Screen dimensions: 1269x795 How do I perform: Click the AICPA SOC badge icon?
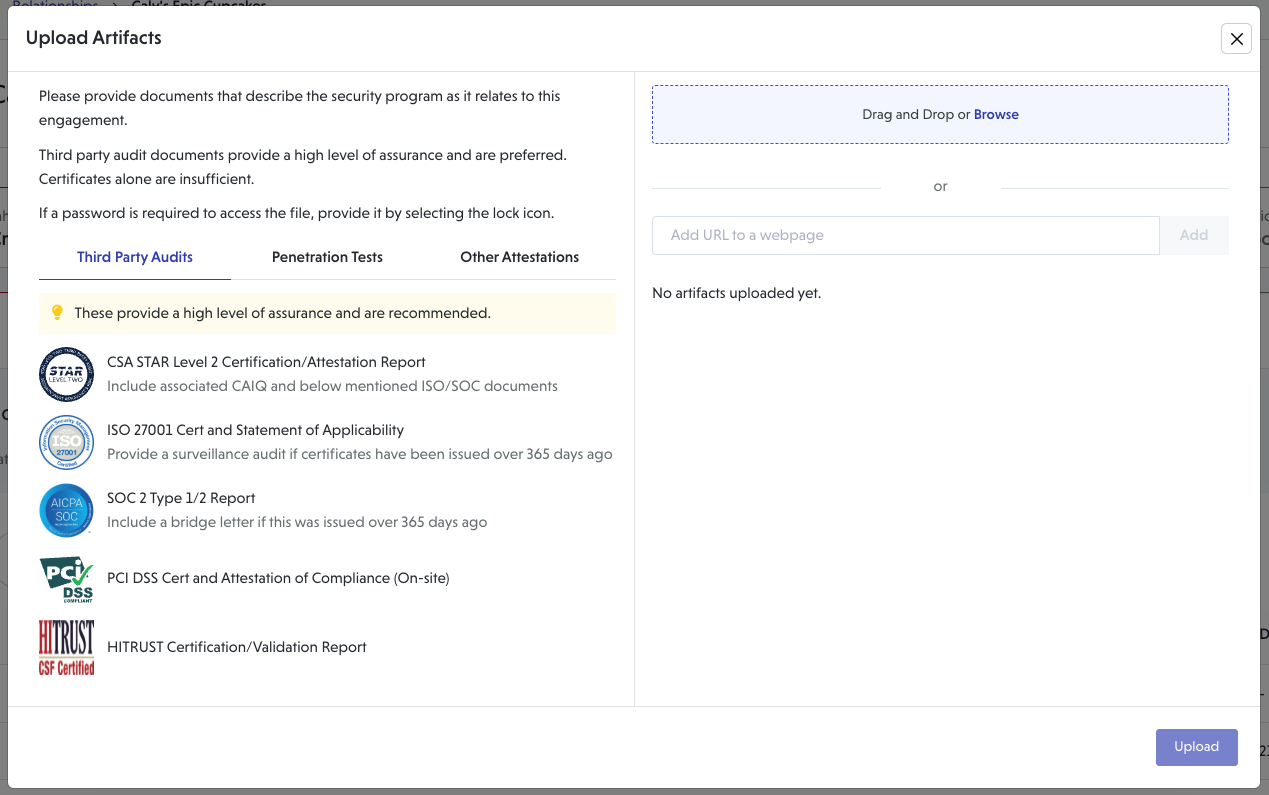coord(66,510)
